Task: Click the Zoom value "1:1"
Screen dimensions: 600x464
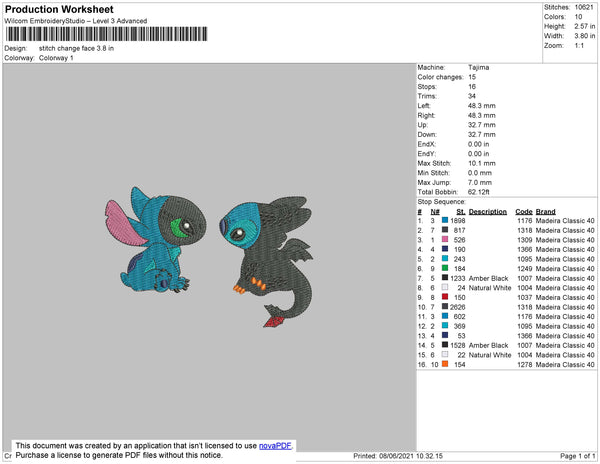Action: (579, 46)
